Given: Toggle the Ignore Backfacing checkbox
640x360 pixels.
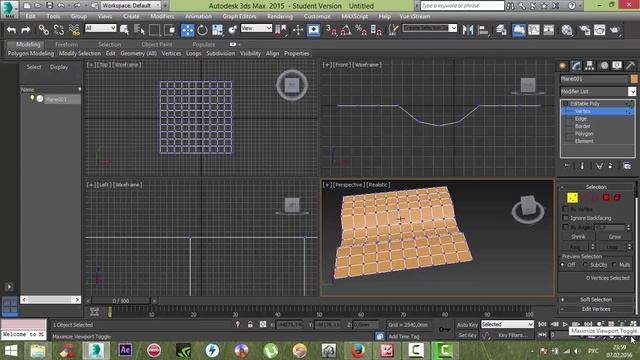Looking at the screenshot, I should click(x=565, y=218).
